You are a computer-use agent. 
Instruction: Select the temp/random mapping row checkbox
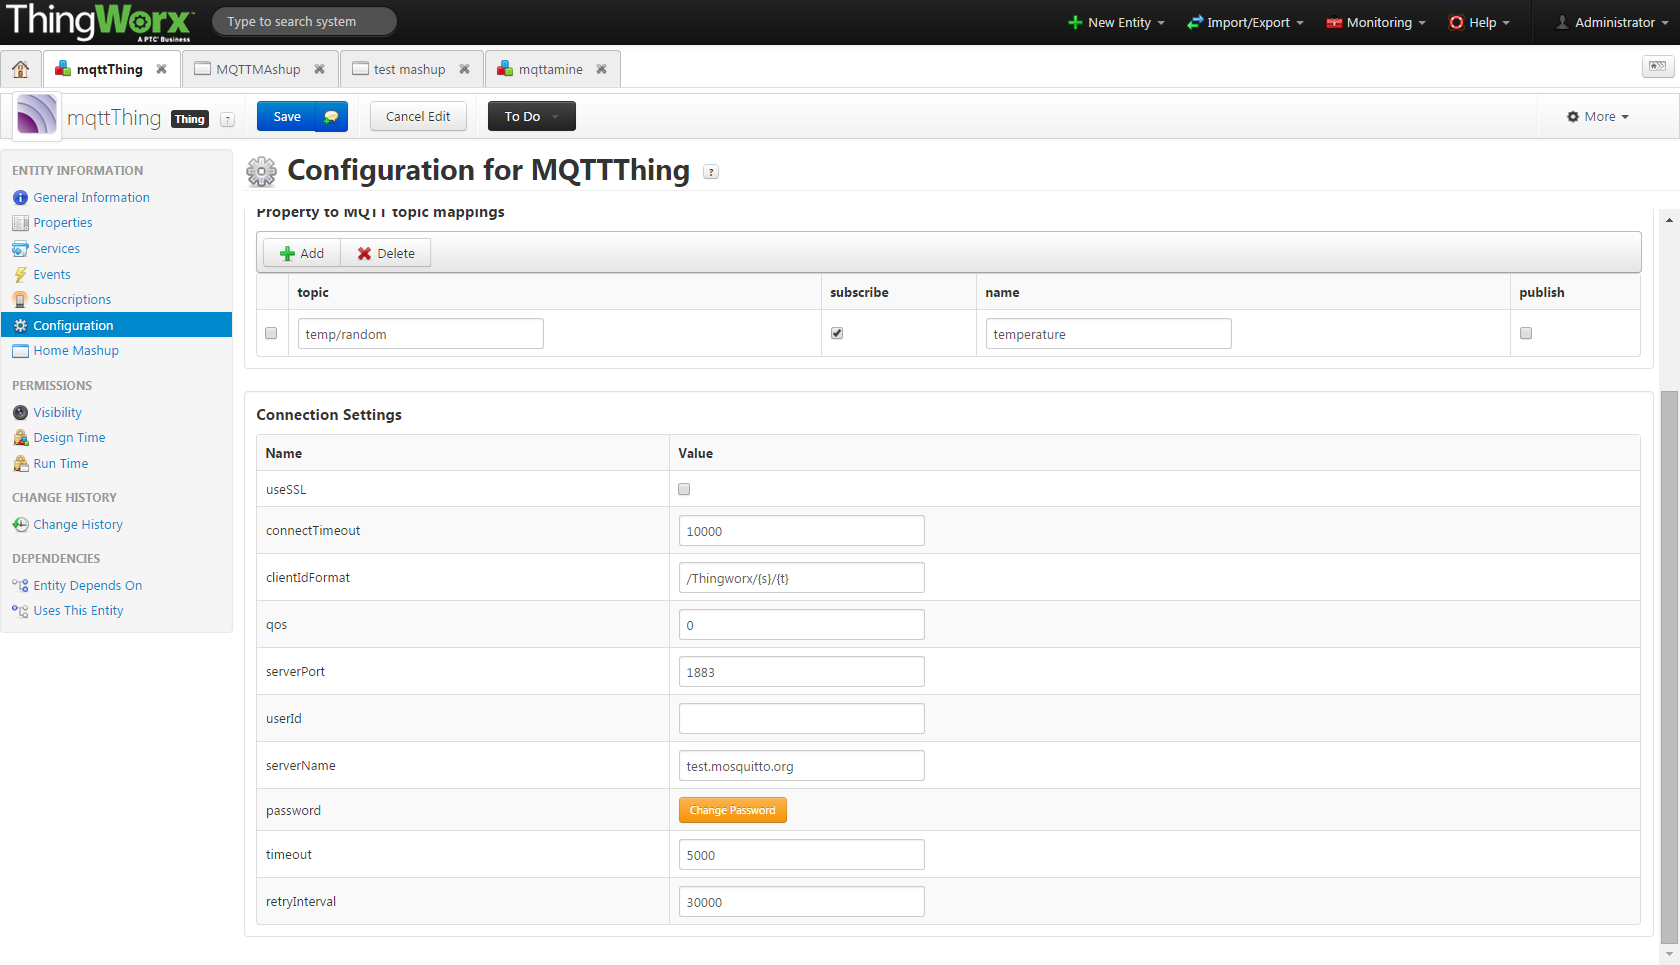coord(271,333)
